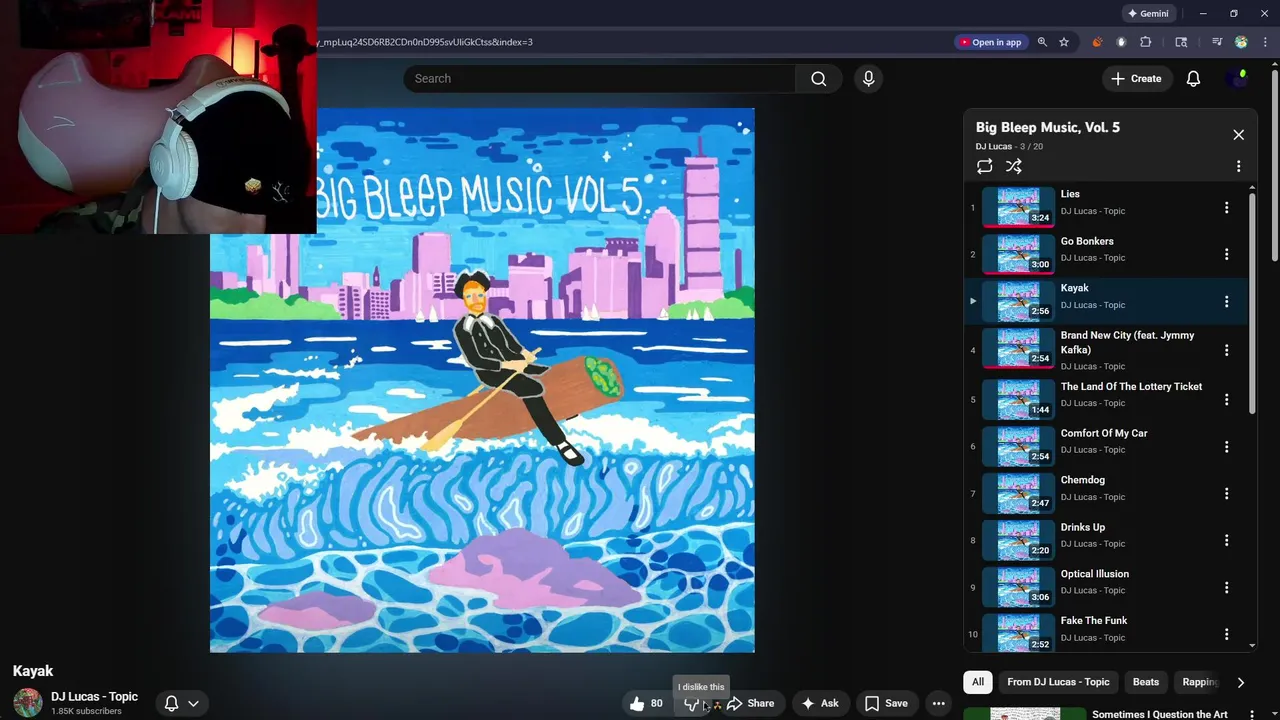Select Chemdog track title
The width and height of the screenshot is (1280, 720).
click(1083, 480)
